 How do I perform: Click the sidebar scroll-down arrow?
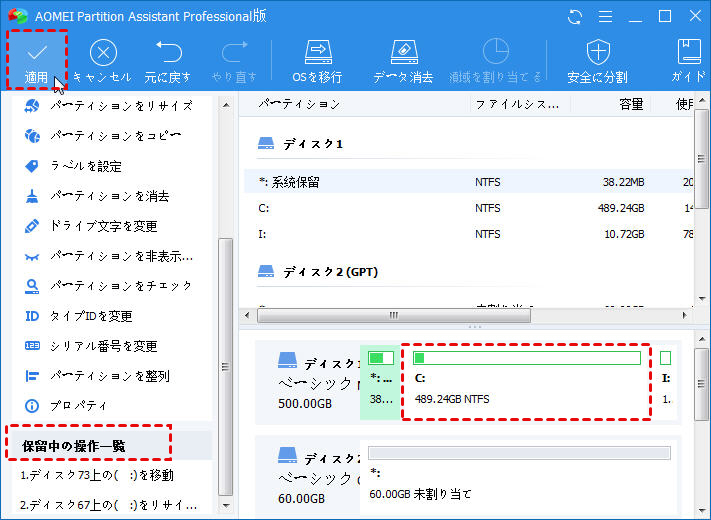click(226, 505)
